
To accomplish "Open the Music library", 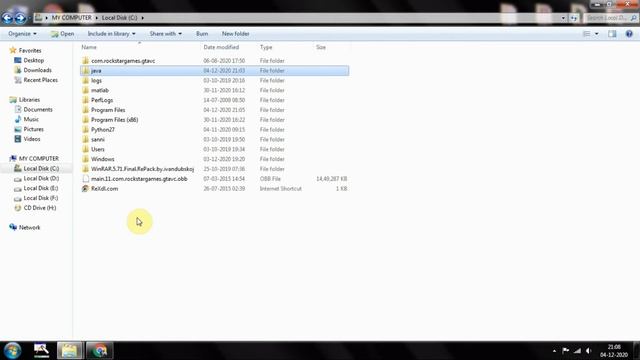I will (31, 119).
